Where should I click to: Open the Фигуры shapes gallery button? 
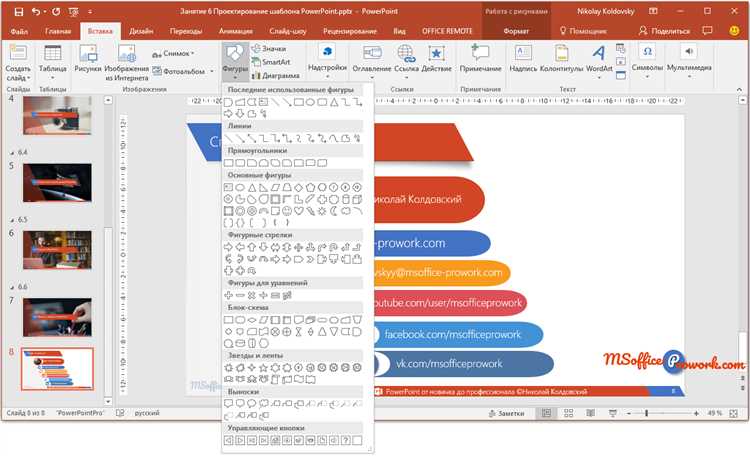point(233,58)
